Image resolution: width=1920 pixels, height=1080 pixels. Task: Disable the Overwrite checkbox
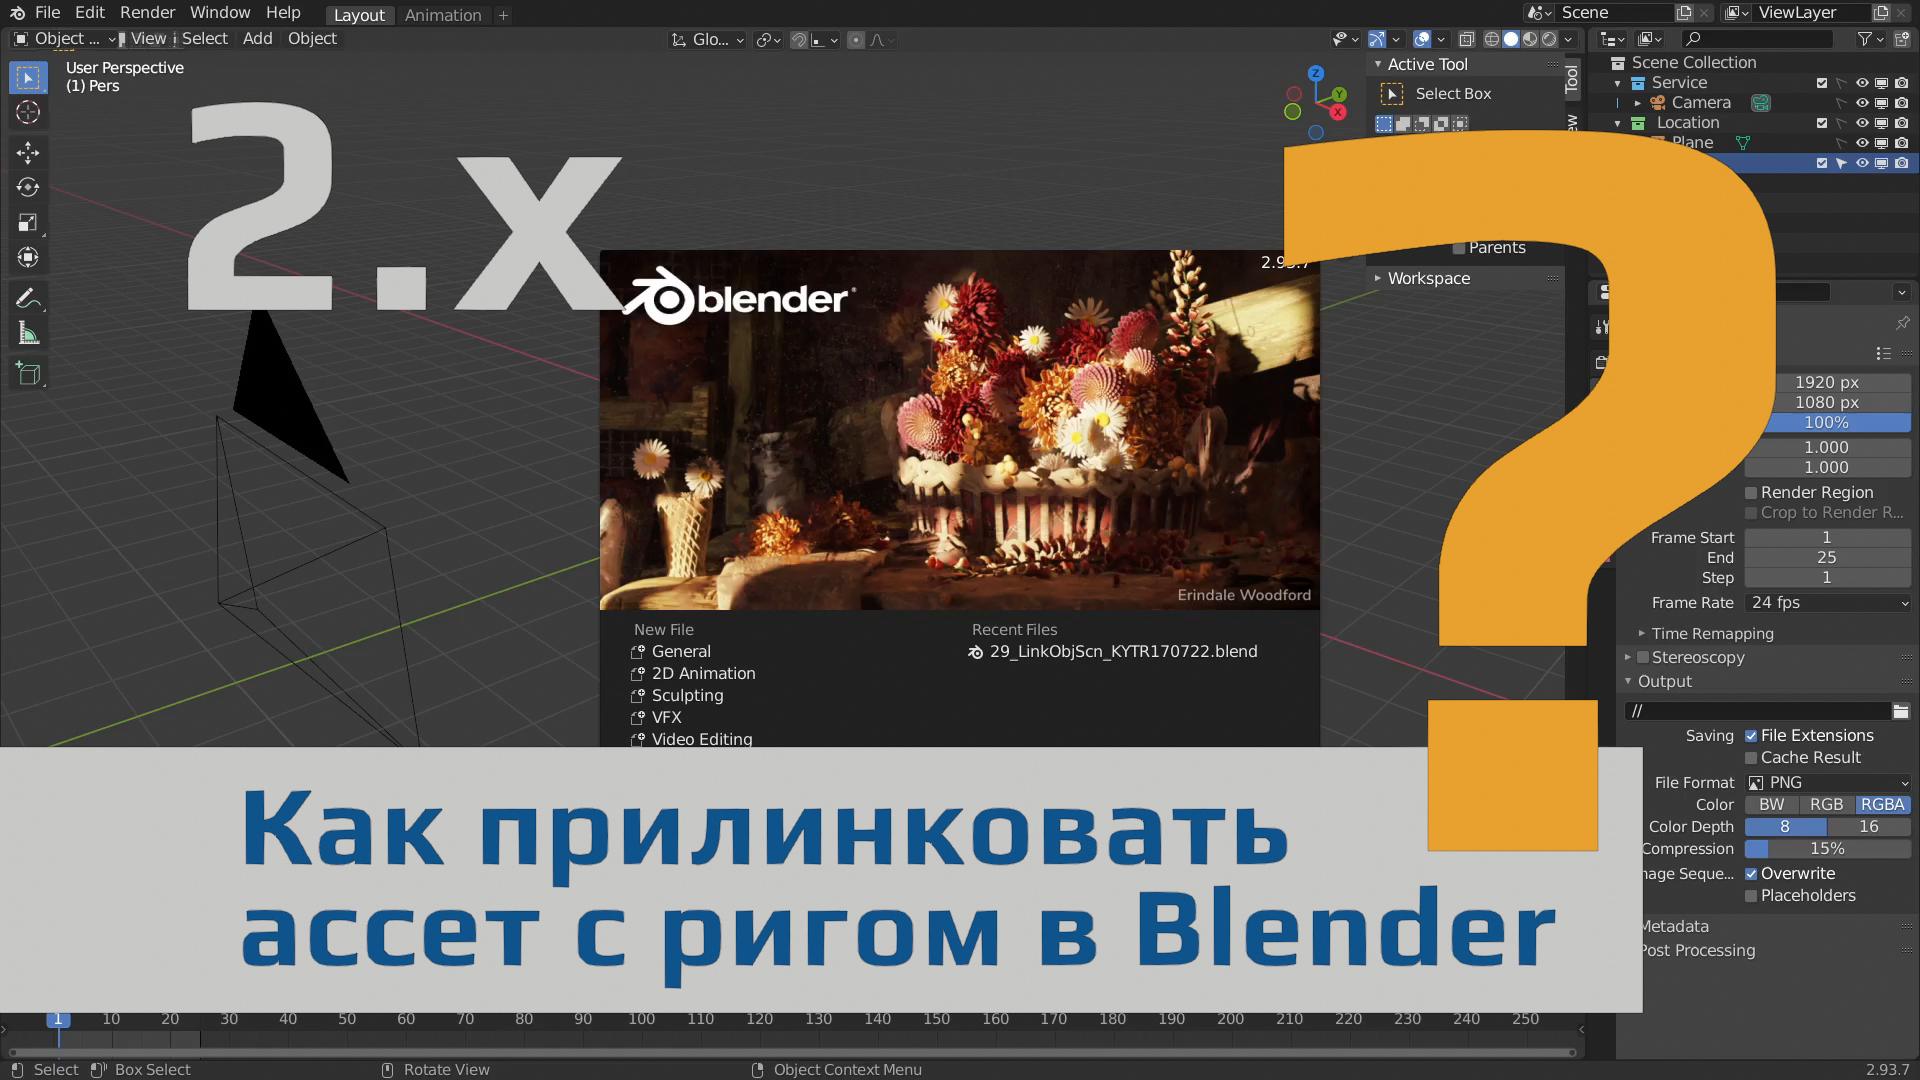[x=1751, y=874]
